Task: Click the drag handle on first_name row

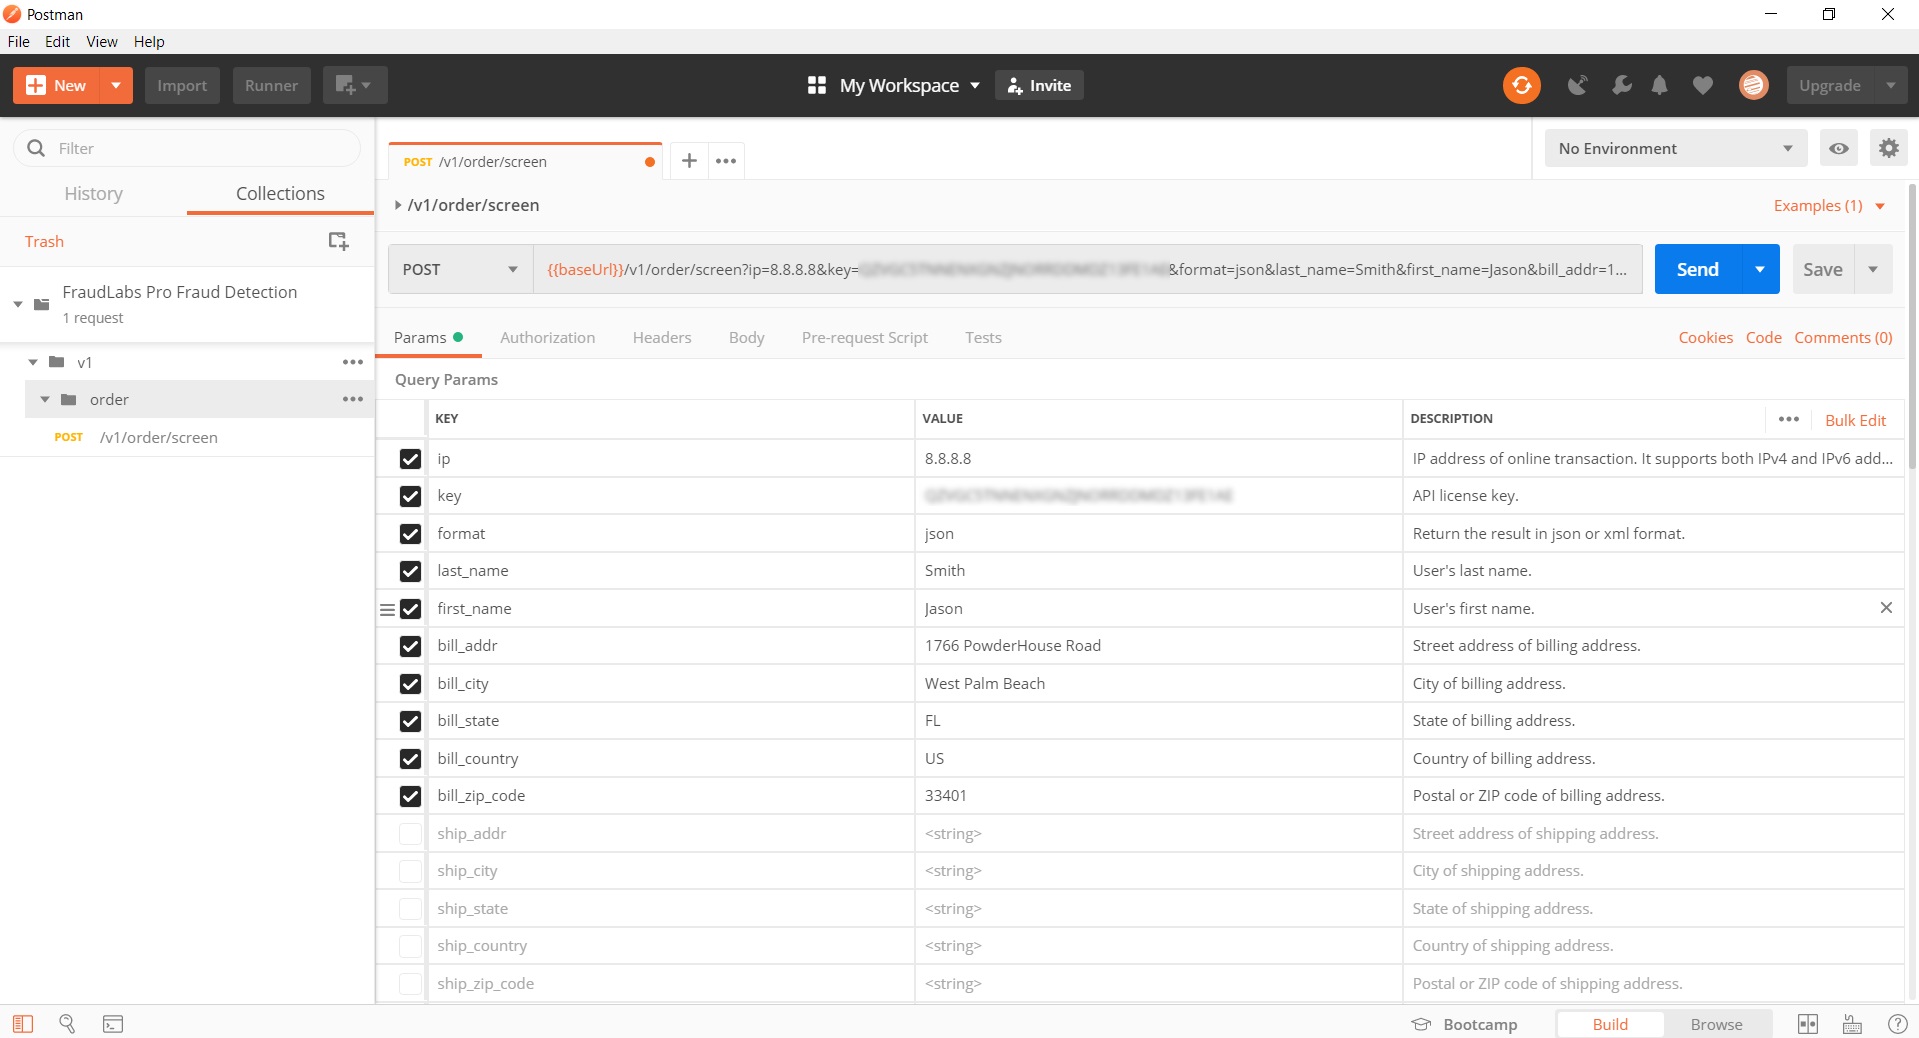Action: pyautogui.click(x=387, y=609)
